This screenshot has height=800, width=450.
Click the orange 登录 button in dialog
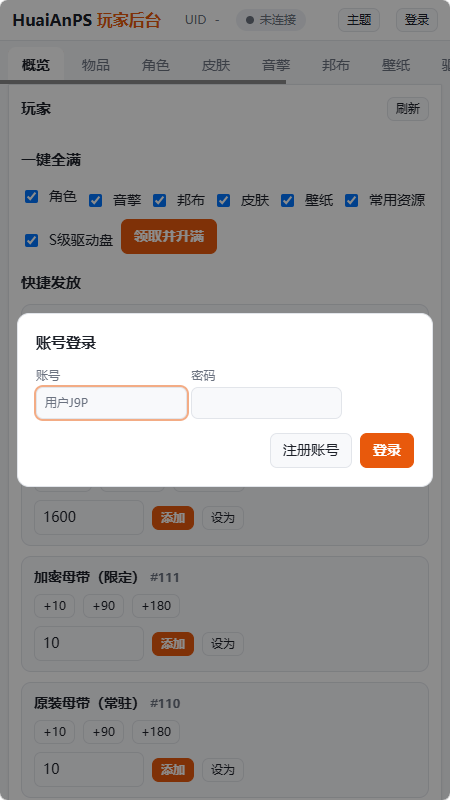pyautogui.click(x=387, y=451)
